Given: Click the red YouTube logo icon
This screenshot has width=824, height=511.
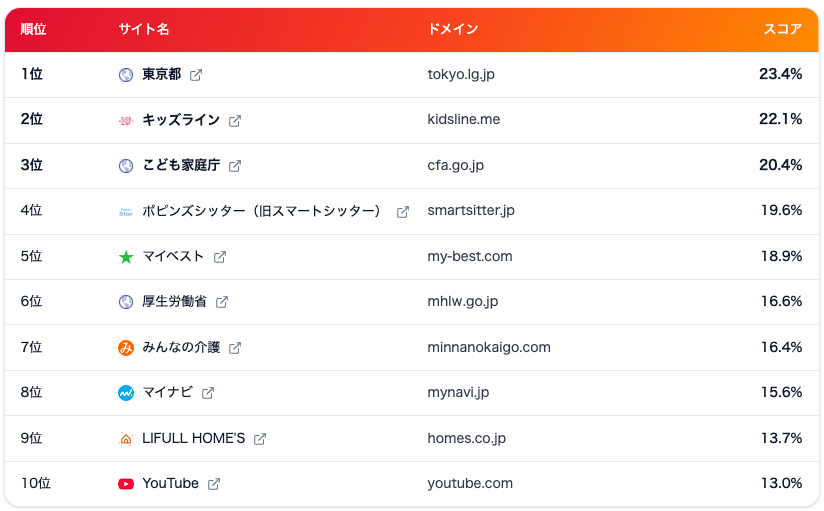Looking at the screenshot, I should coord(126,484).
